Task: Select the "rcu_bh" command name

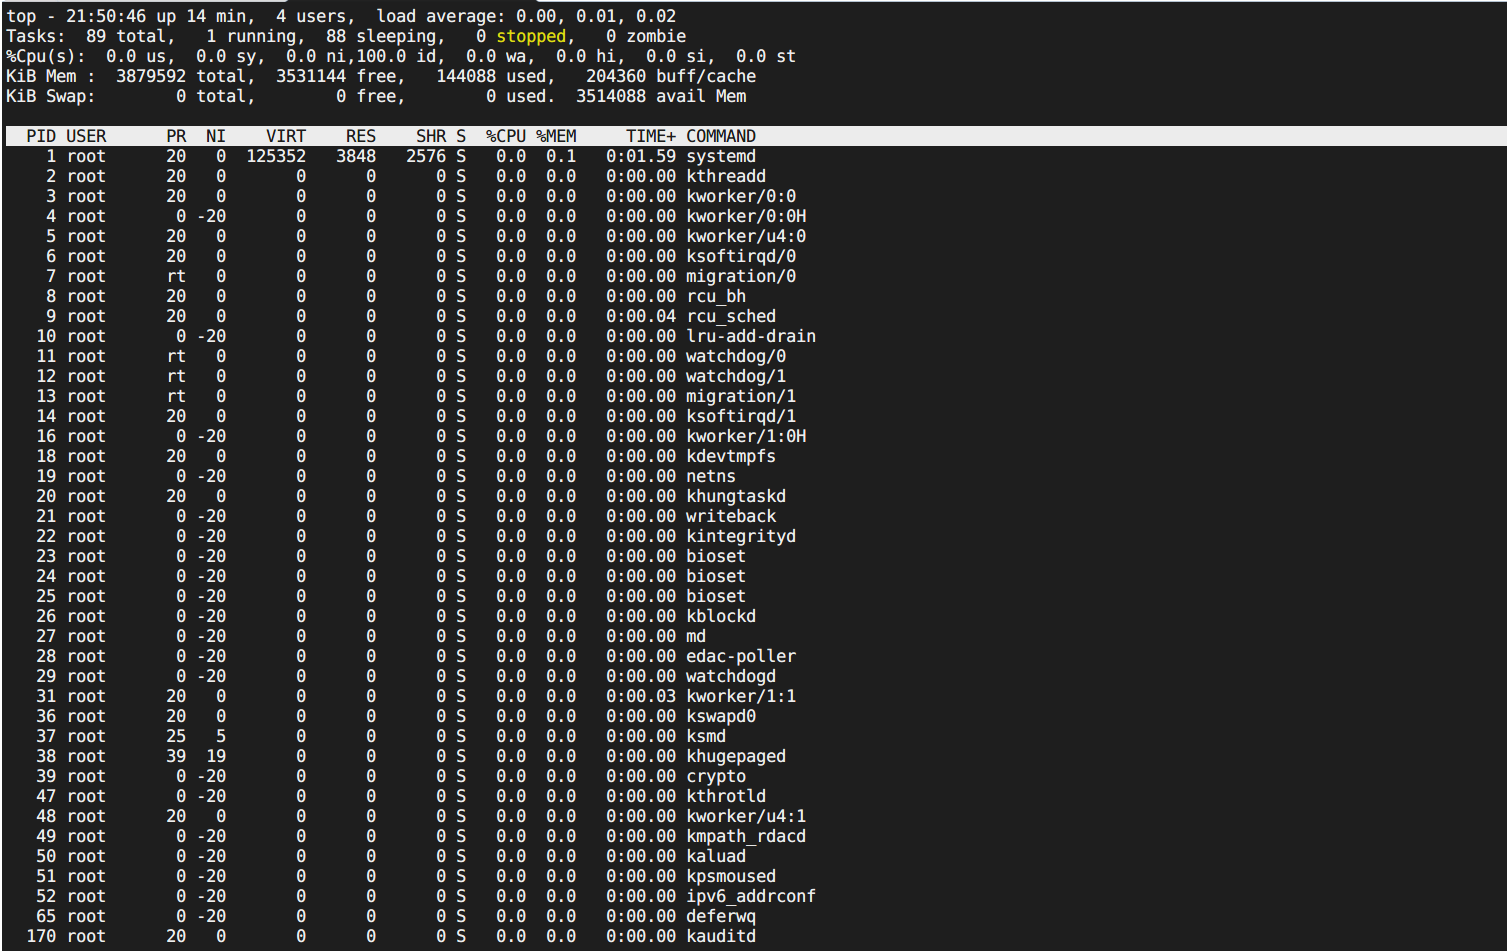Action: coord(716,296)
